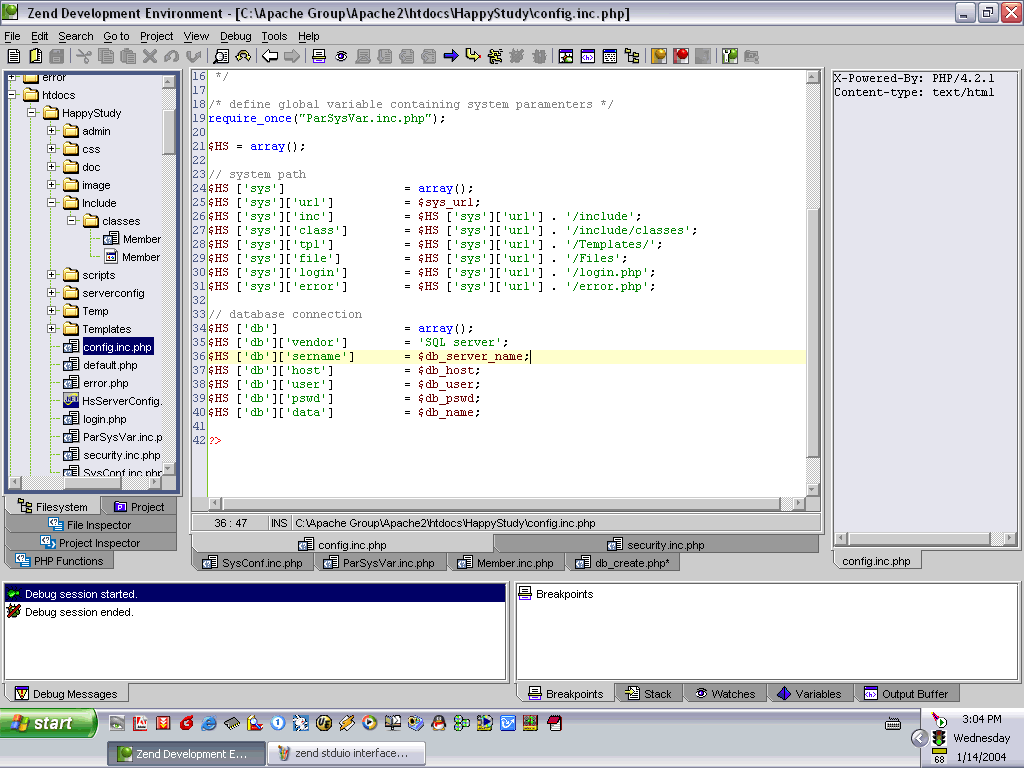Click the Delete X icon in toolbar
Screen dimensions: 1024x768
pyautogui.click(x=150, y=56)
